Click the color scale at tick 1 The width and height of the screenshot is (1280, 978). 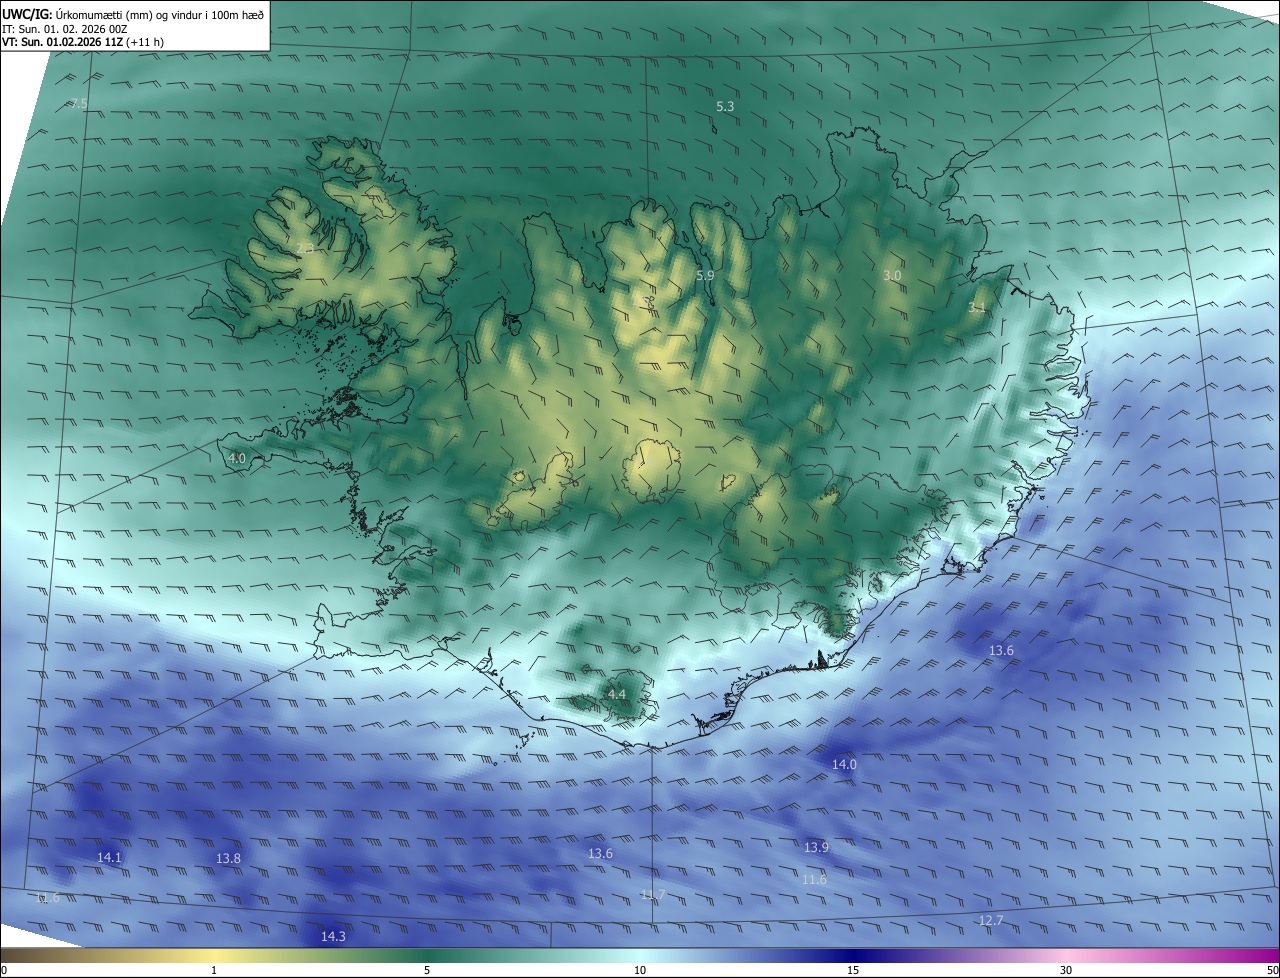pyautogui.click(x=214, y=970)
